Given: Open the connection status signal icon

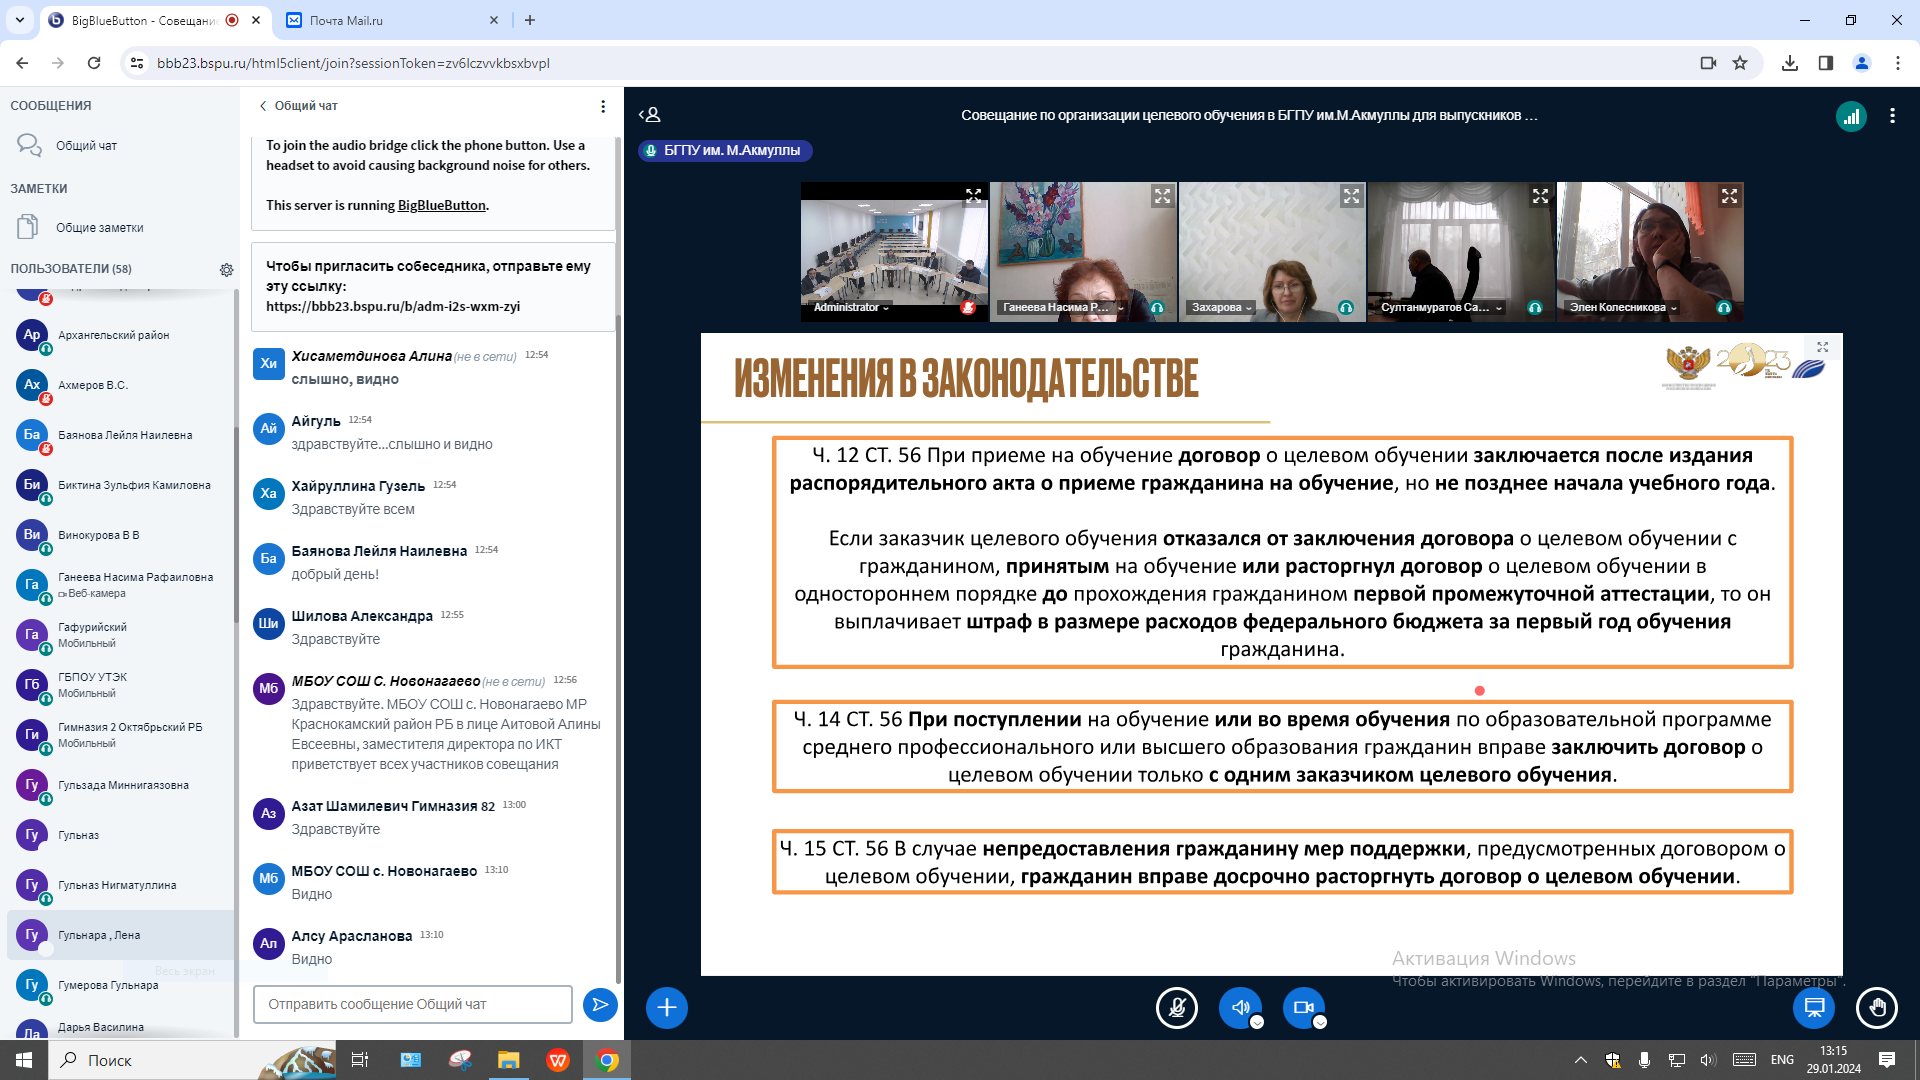Looking at the screenshot, I should (1851, 116).
